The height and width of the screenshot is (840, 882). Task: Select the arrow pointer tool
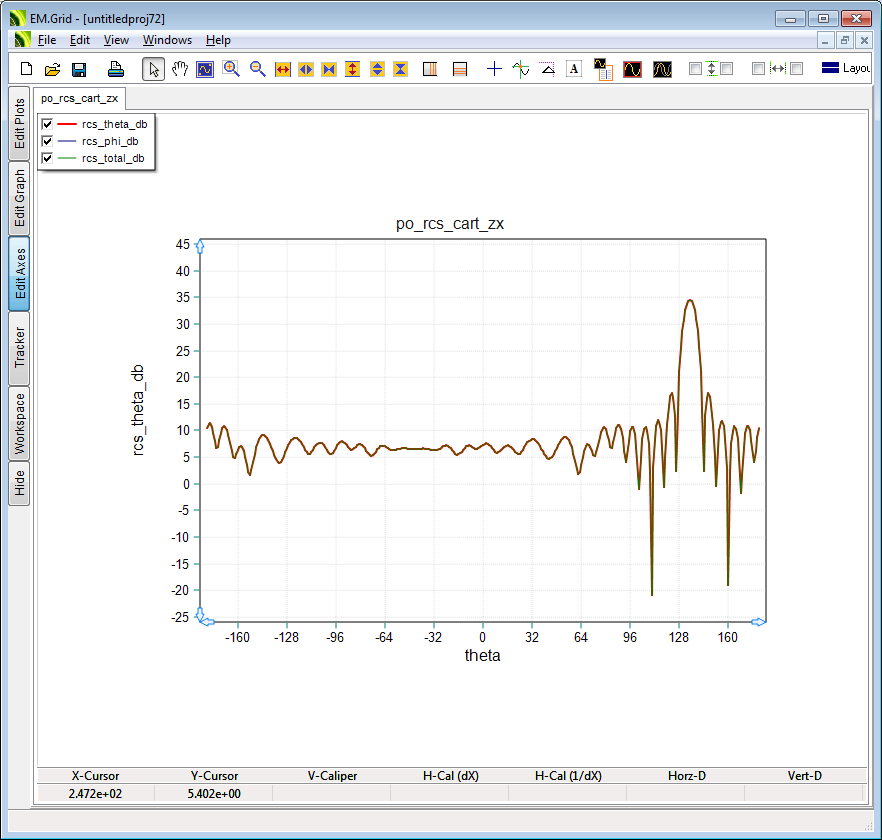click(x=153, y=69)
